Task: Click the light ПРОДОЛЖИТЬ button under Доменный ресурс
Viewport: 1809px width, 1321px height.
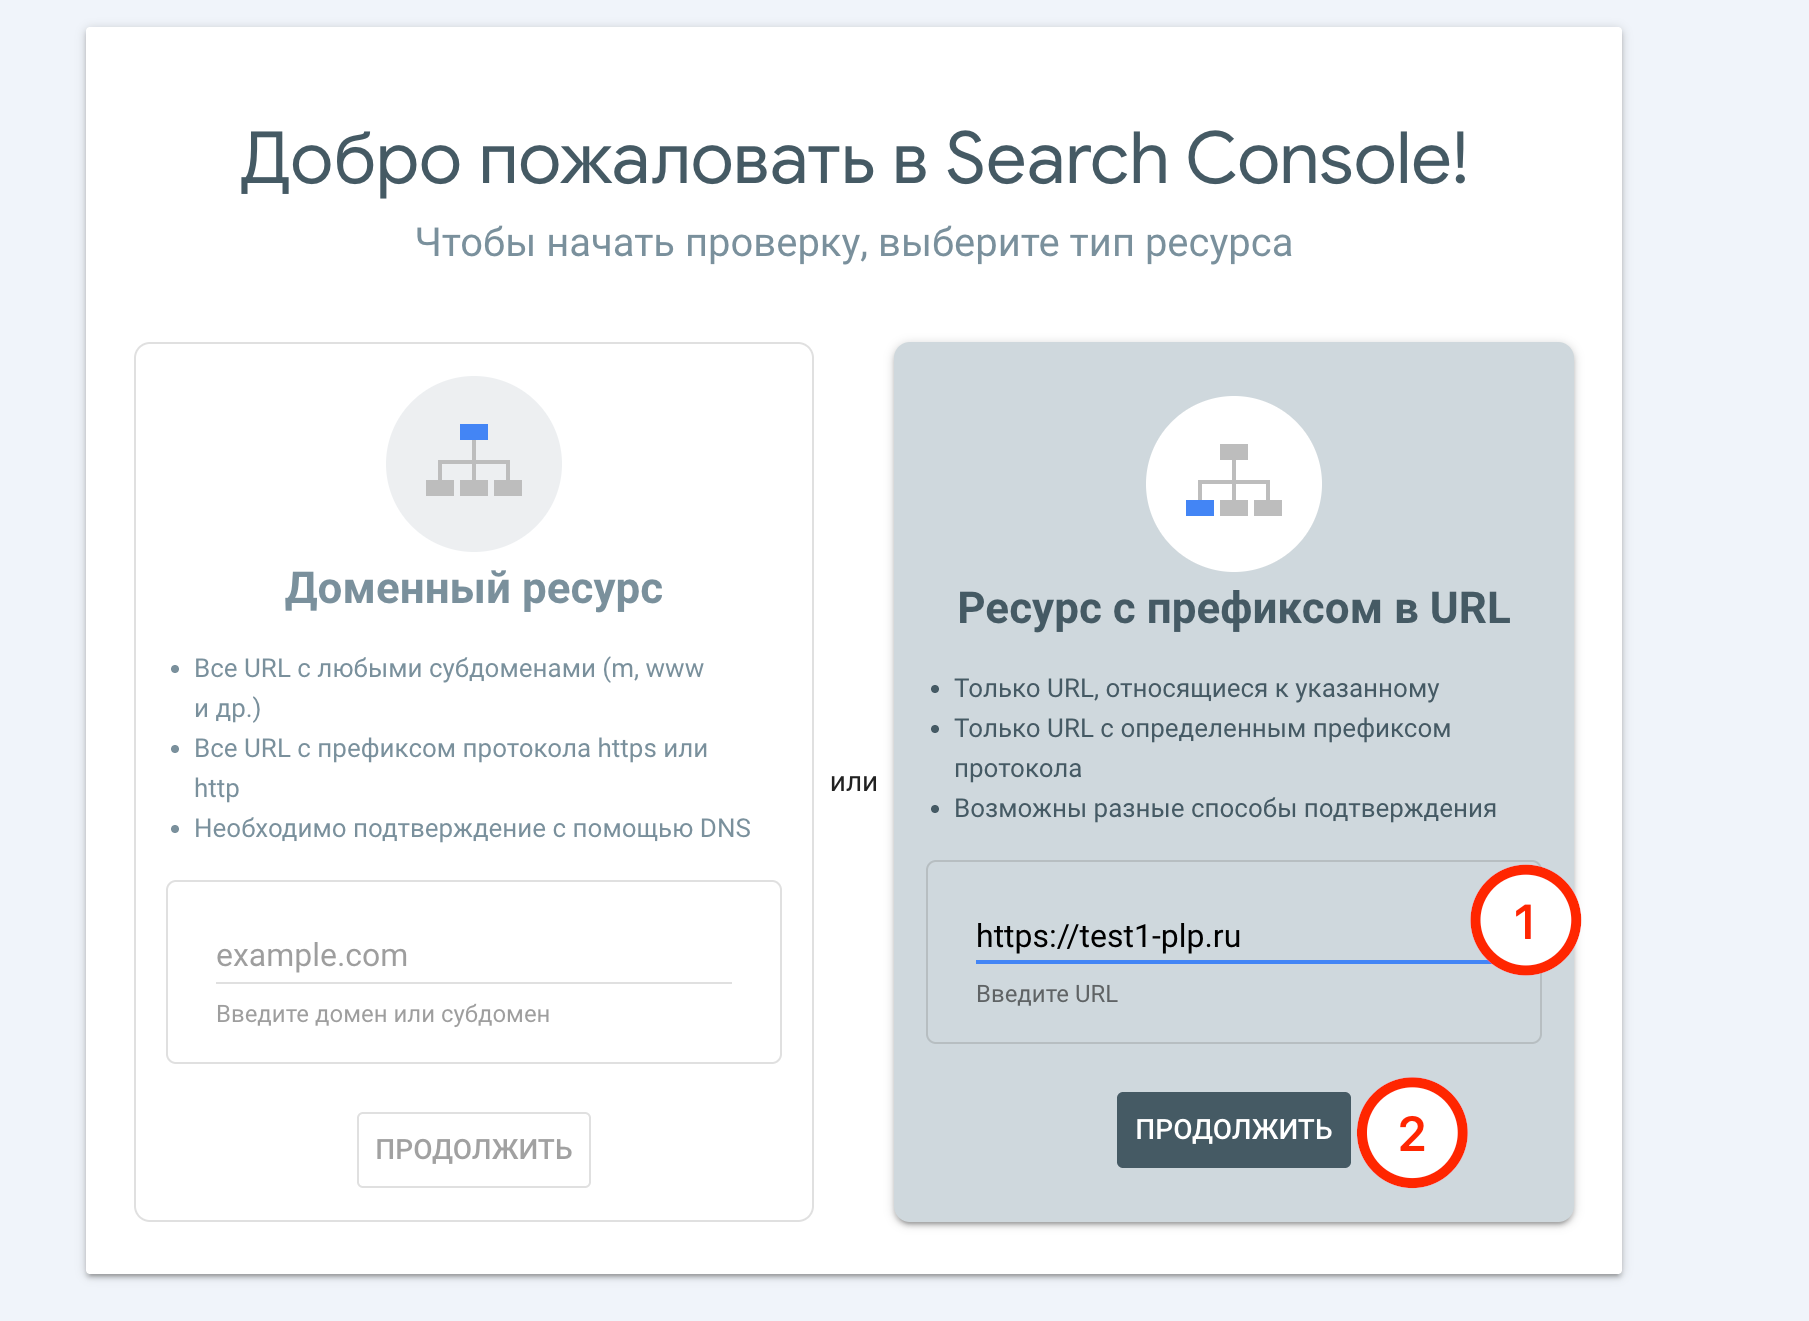Action: pos(474,1150)
